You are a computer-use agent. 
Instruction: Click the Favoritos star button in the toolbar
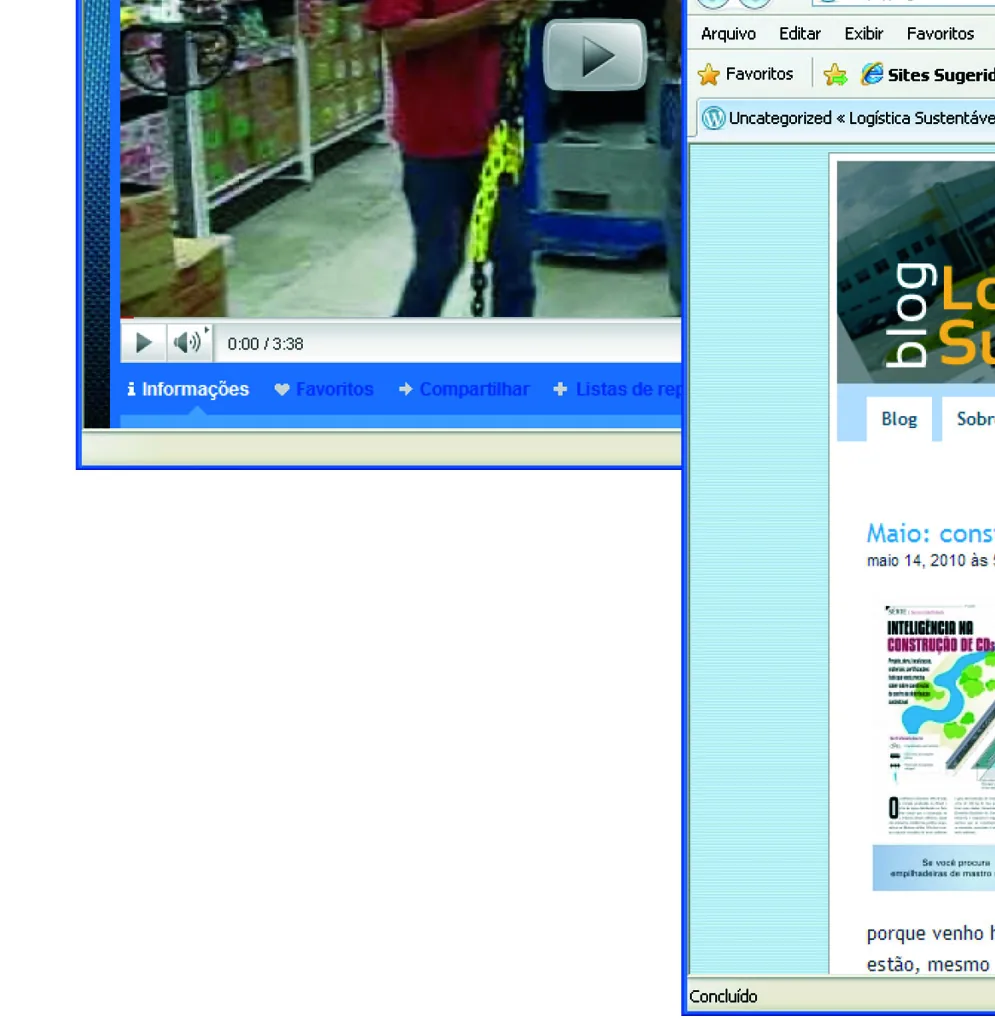tap(746, 74)
